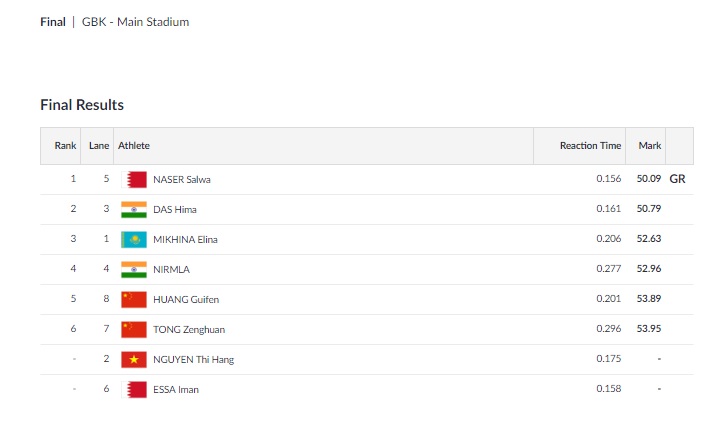Open athlete DAS Hima's profile
723x447 pixels.
tap(175, 209)
